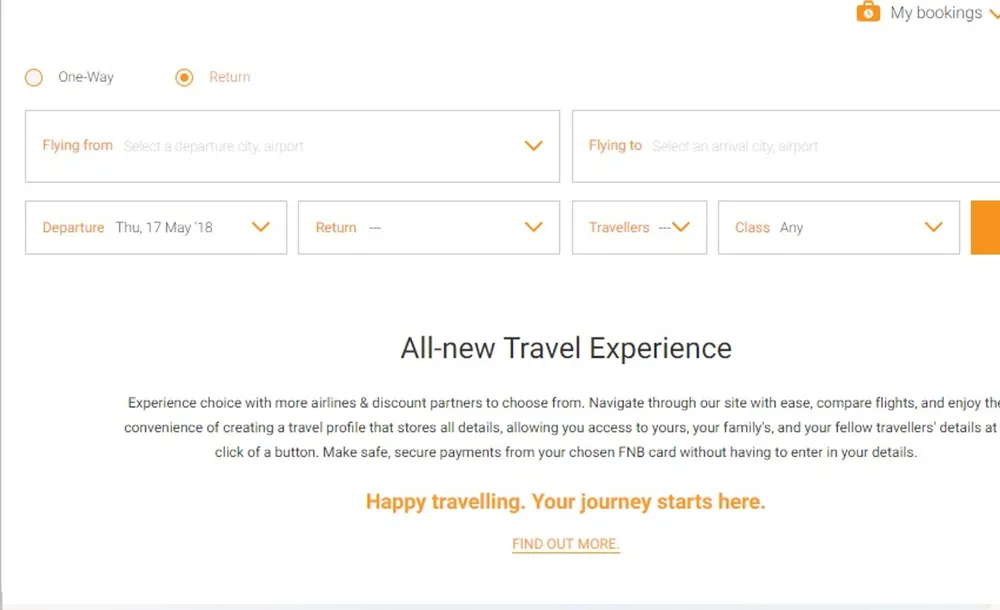
Task: Click the Class Any selection field
Action: (x=820, y=228)
